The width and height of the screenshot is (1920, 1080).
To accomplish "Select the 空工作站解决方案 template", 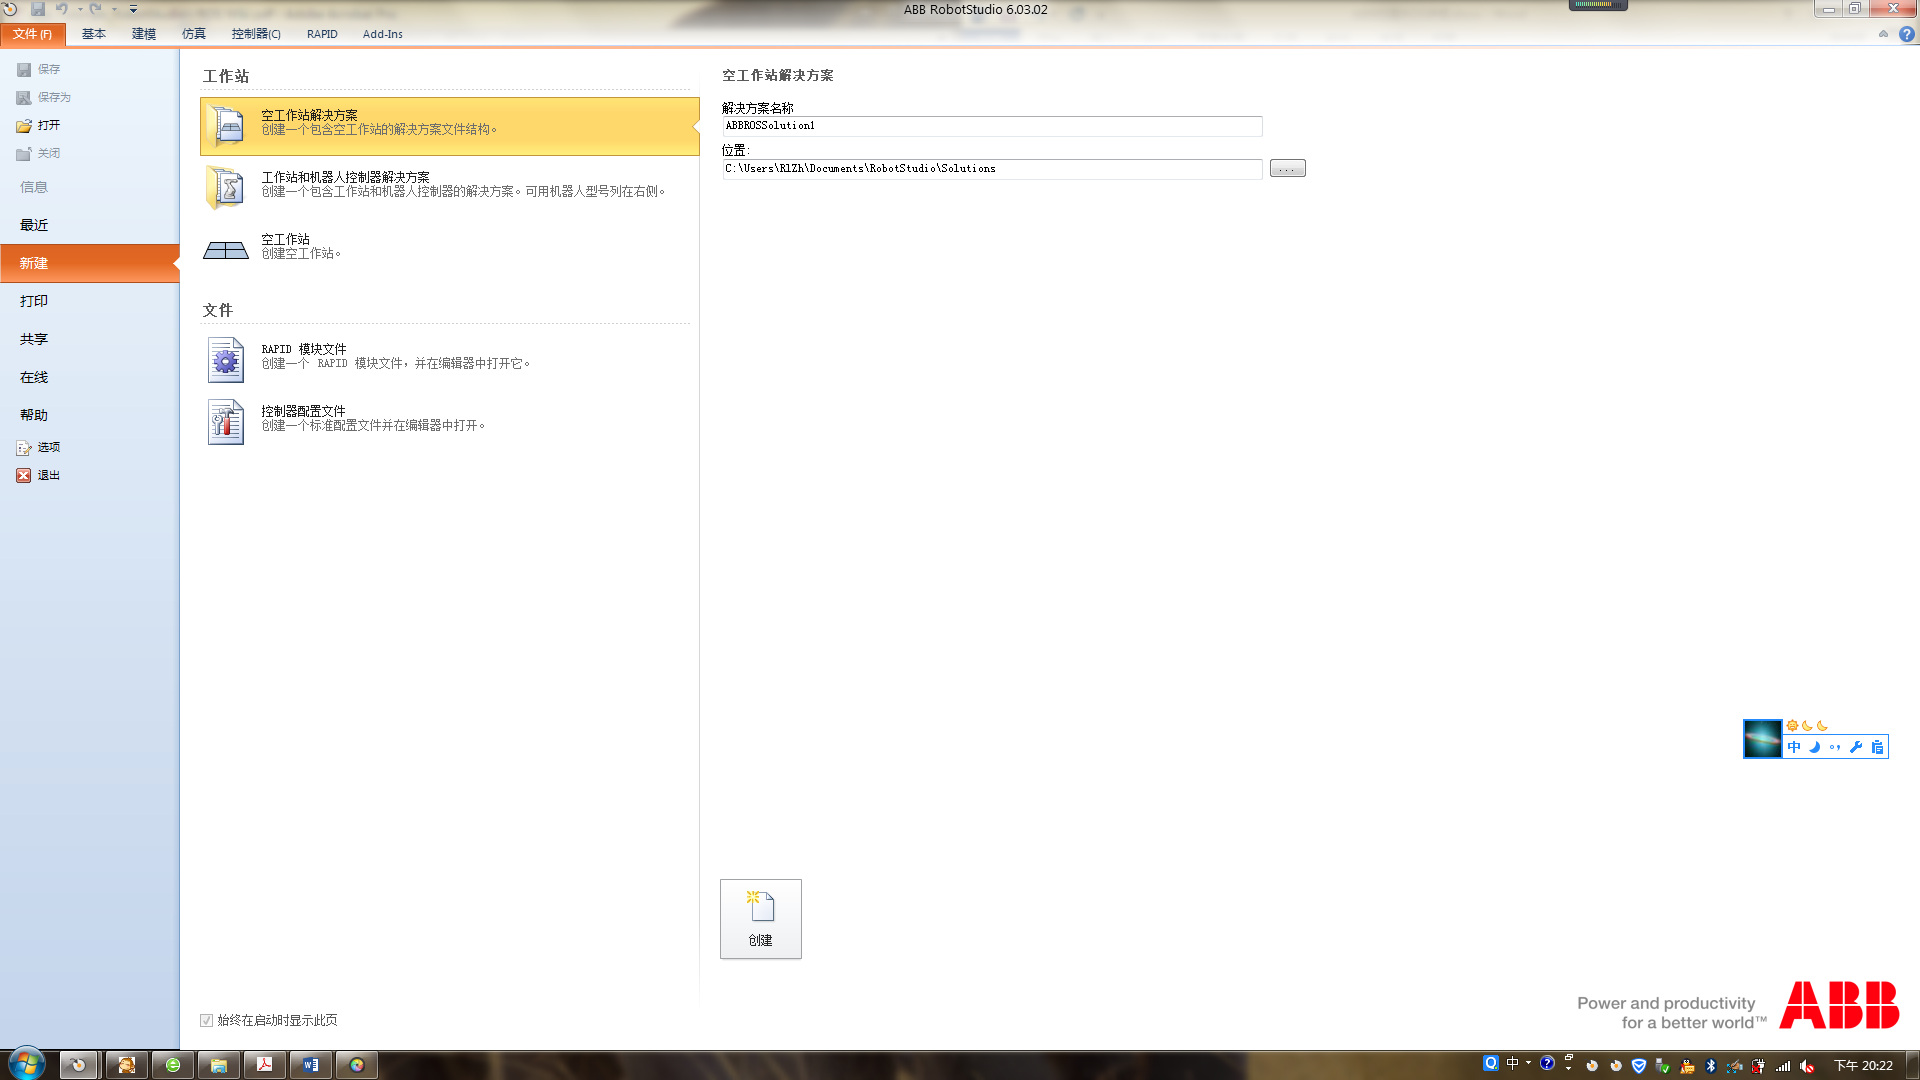I will tap(449, 126).
